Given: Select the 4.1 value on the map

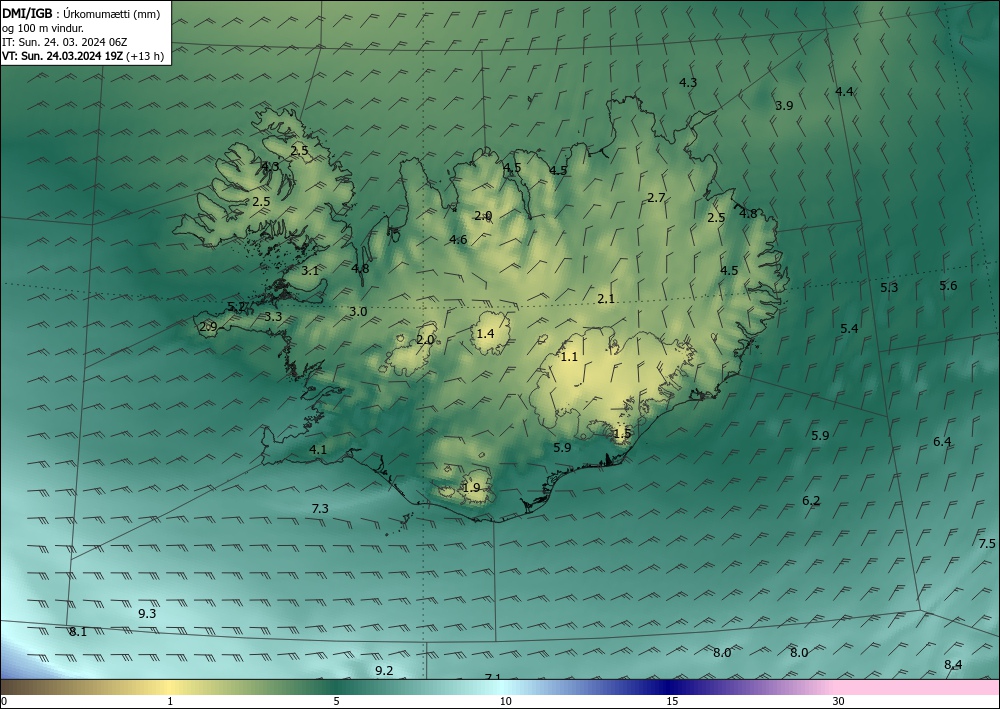Looking at the screenshot, I should point(318,450).
